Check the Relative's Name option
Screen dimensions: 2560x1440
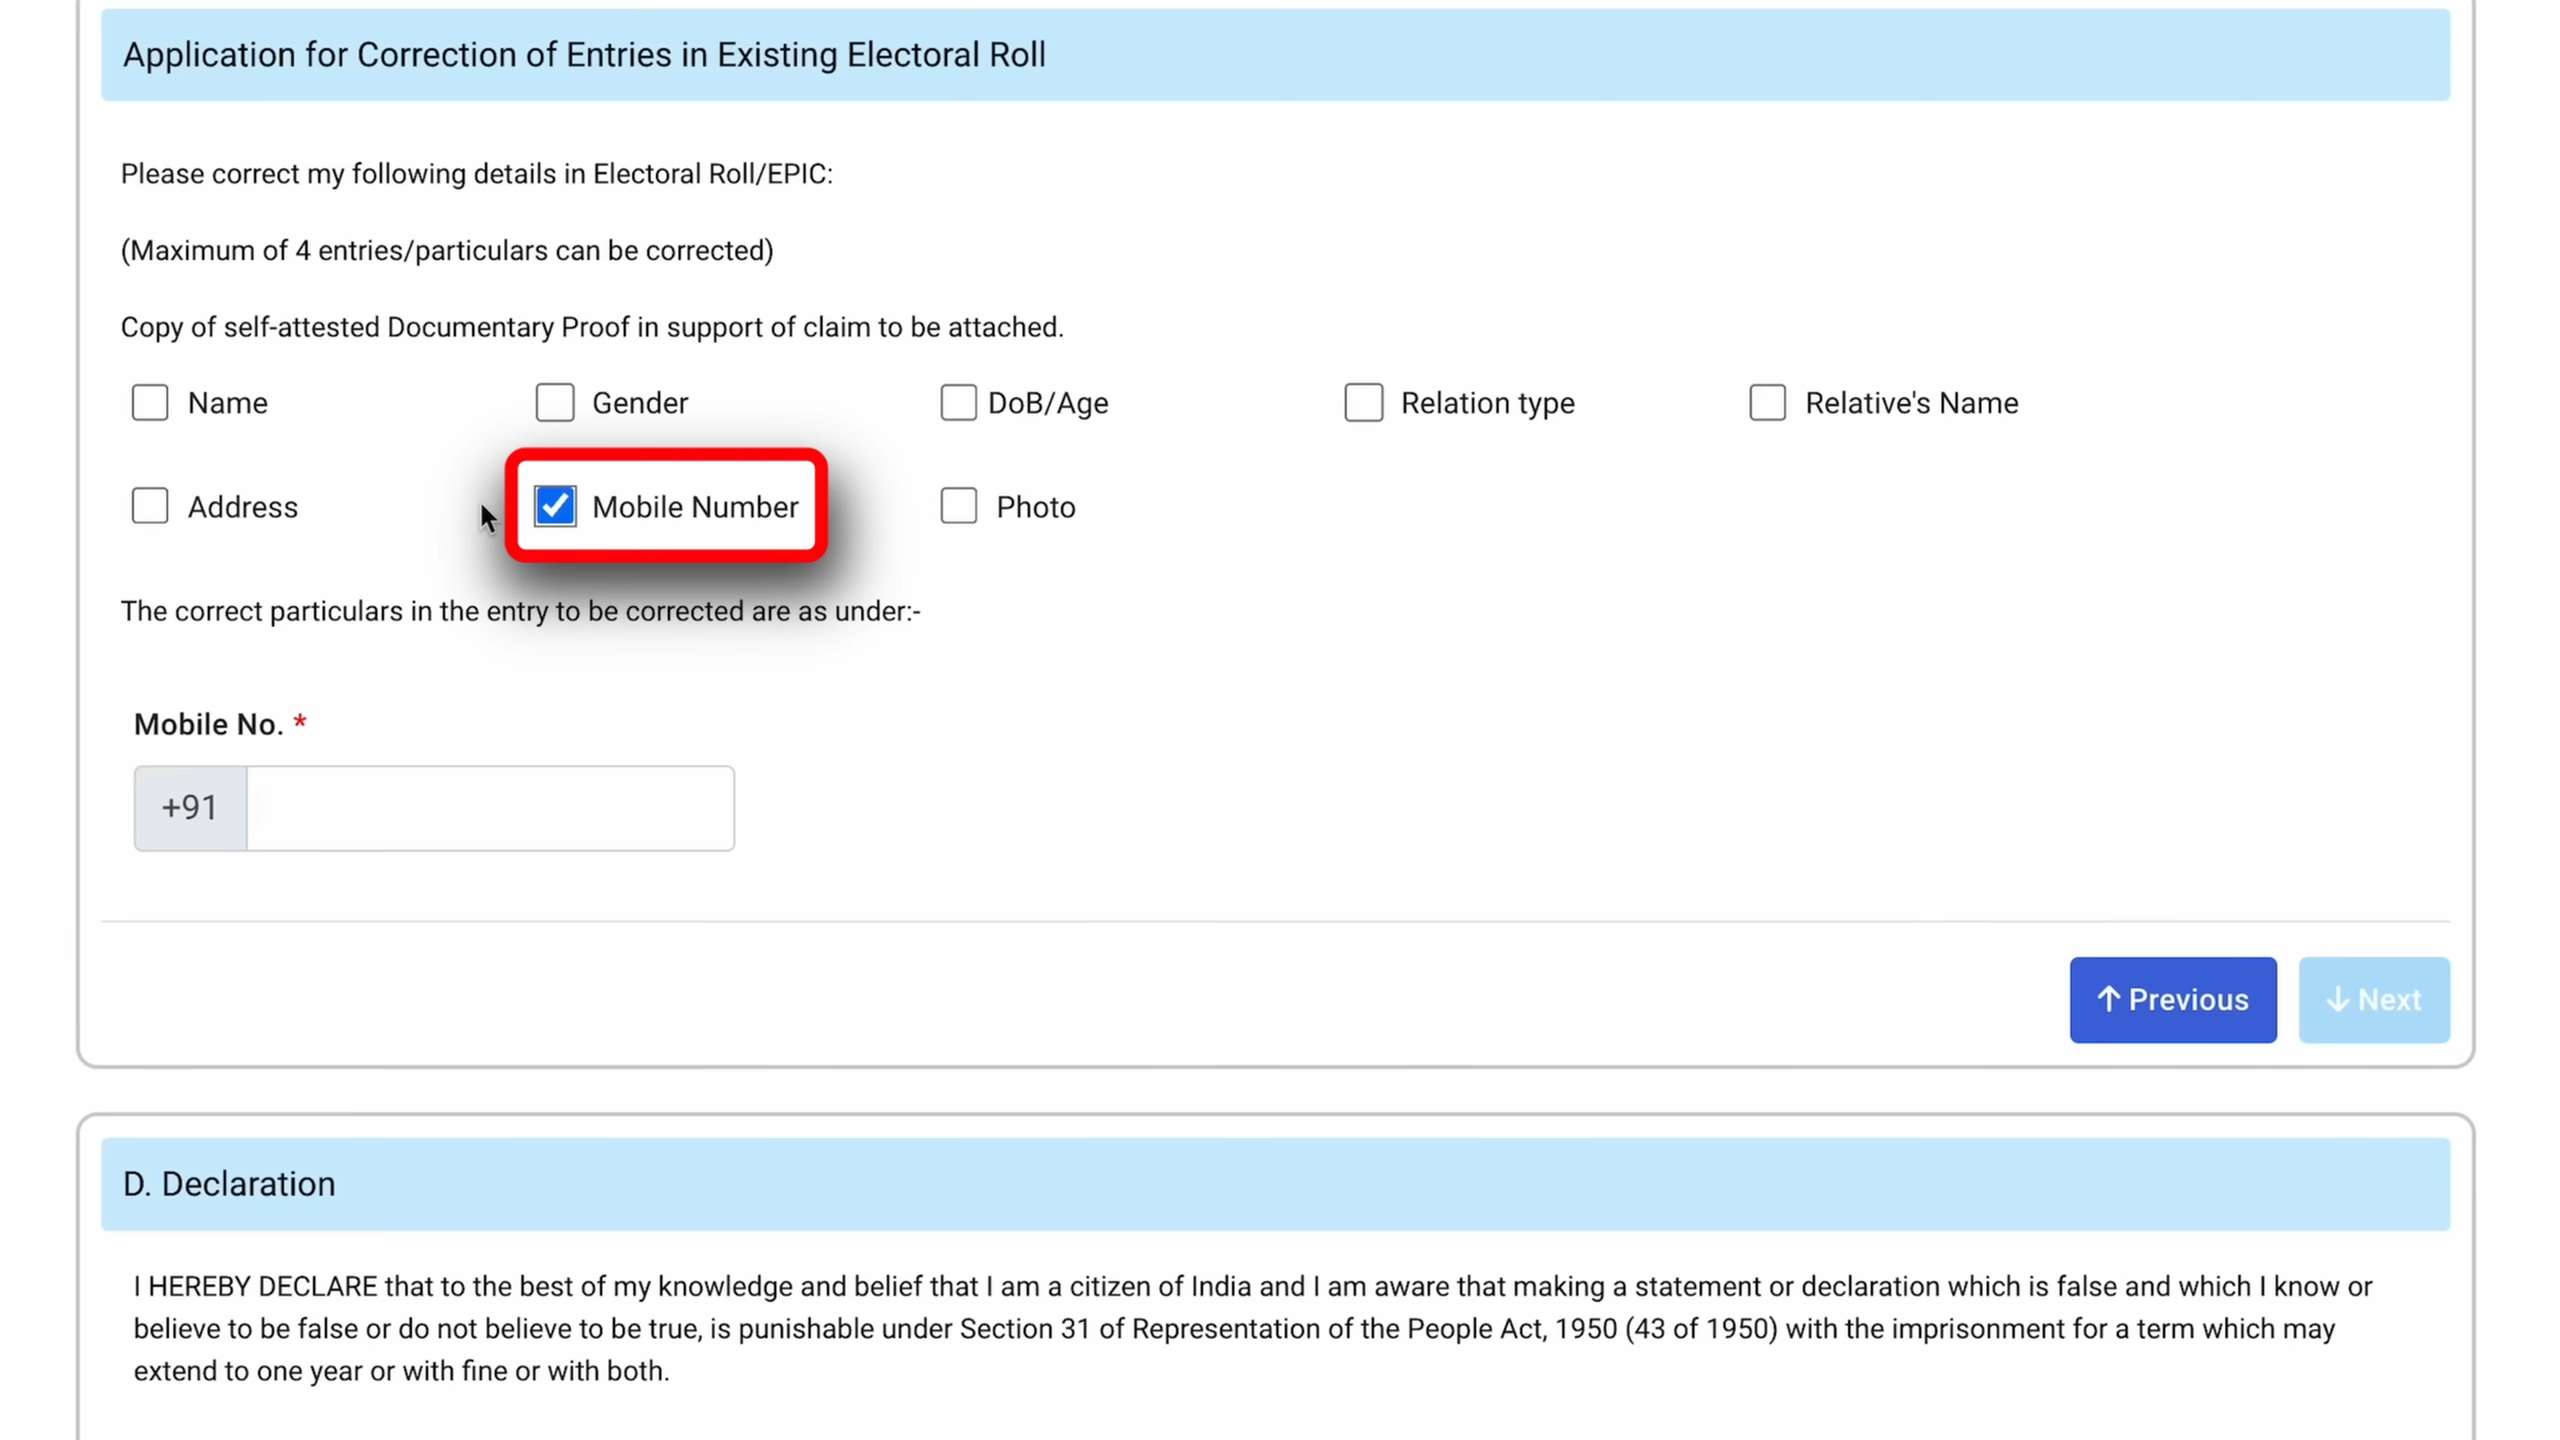[x=1768, y=403]
